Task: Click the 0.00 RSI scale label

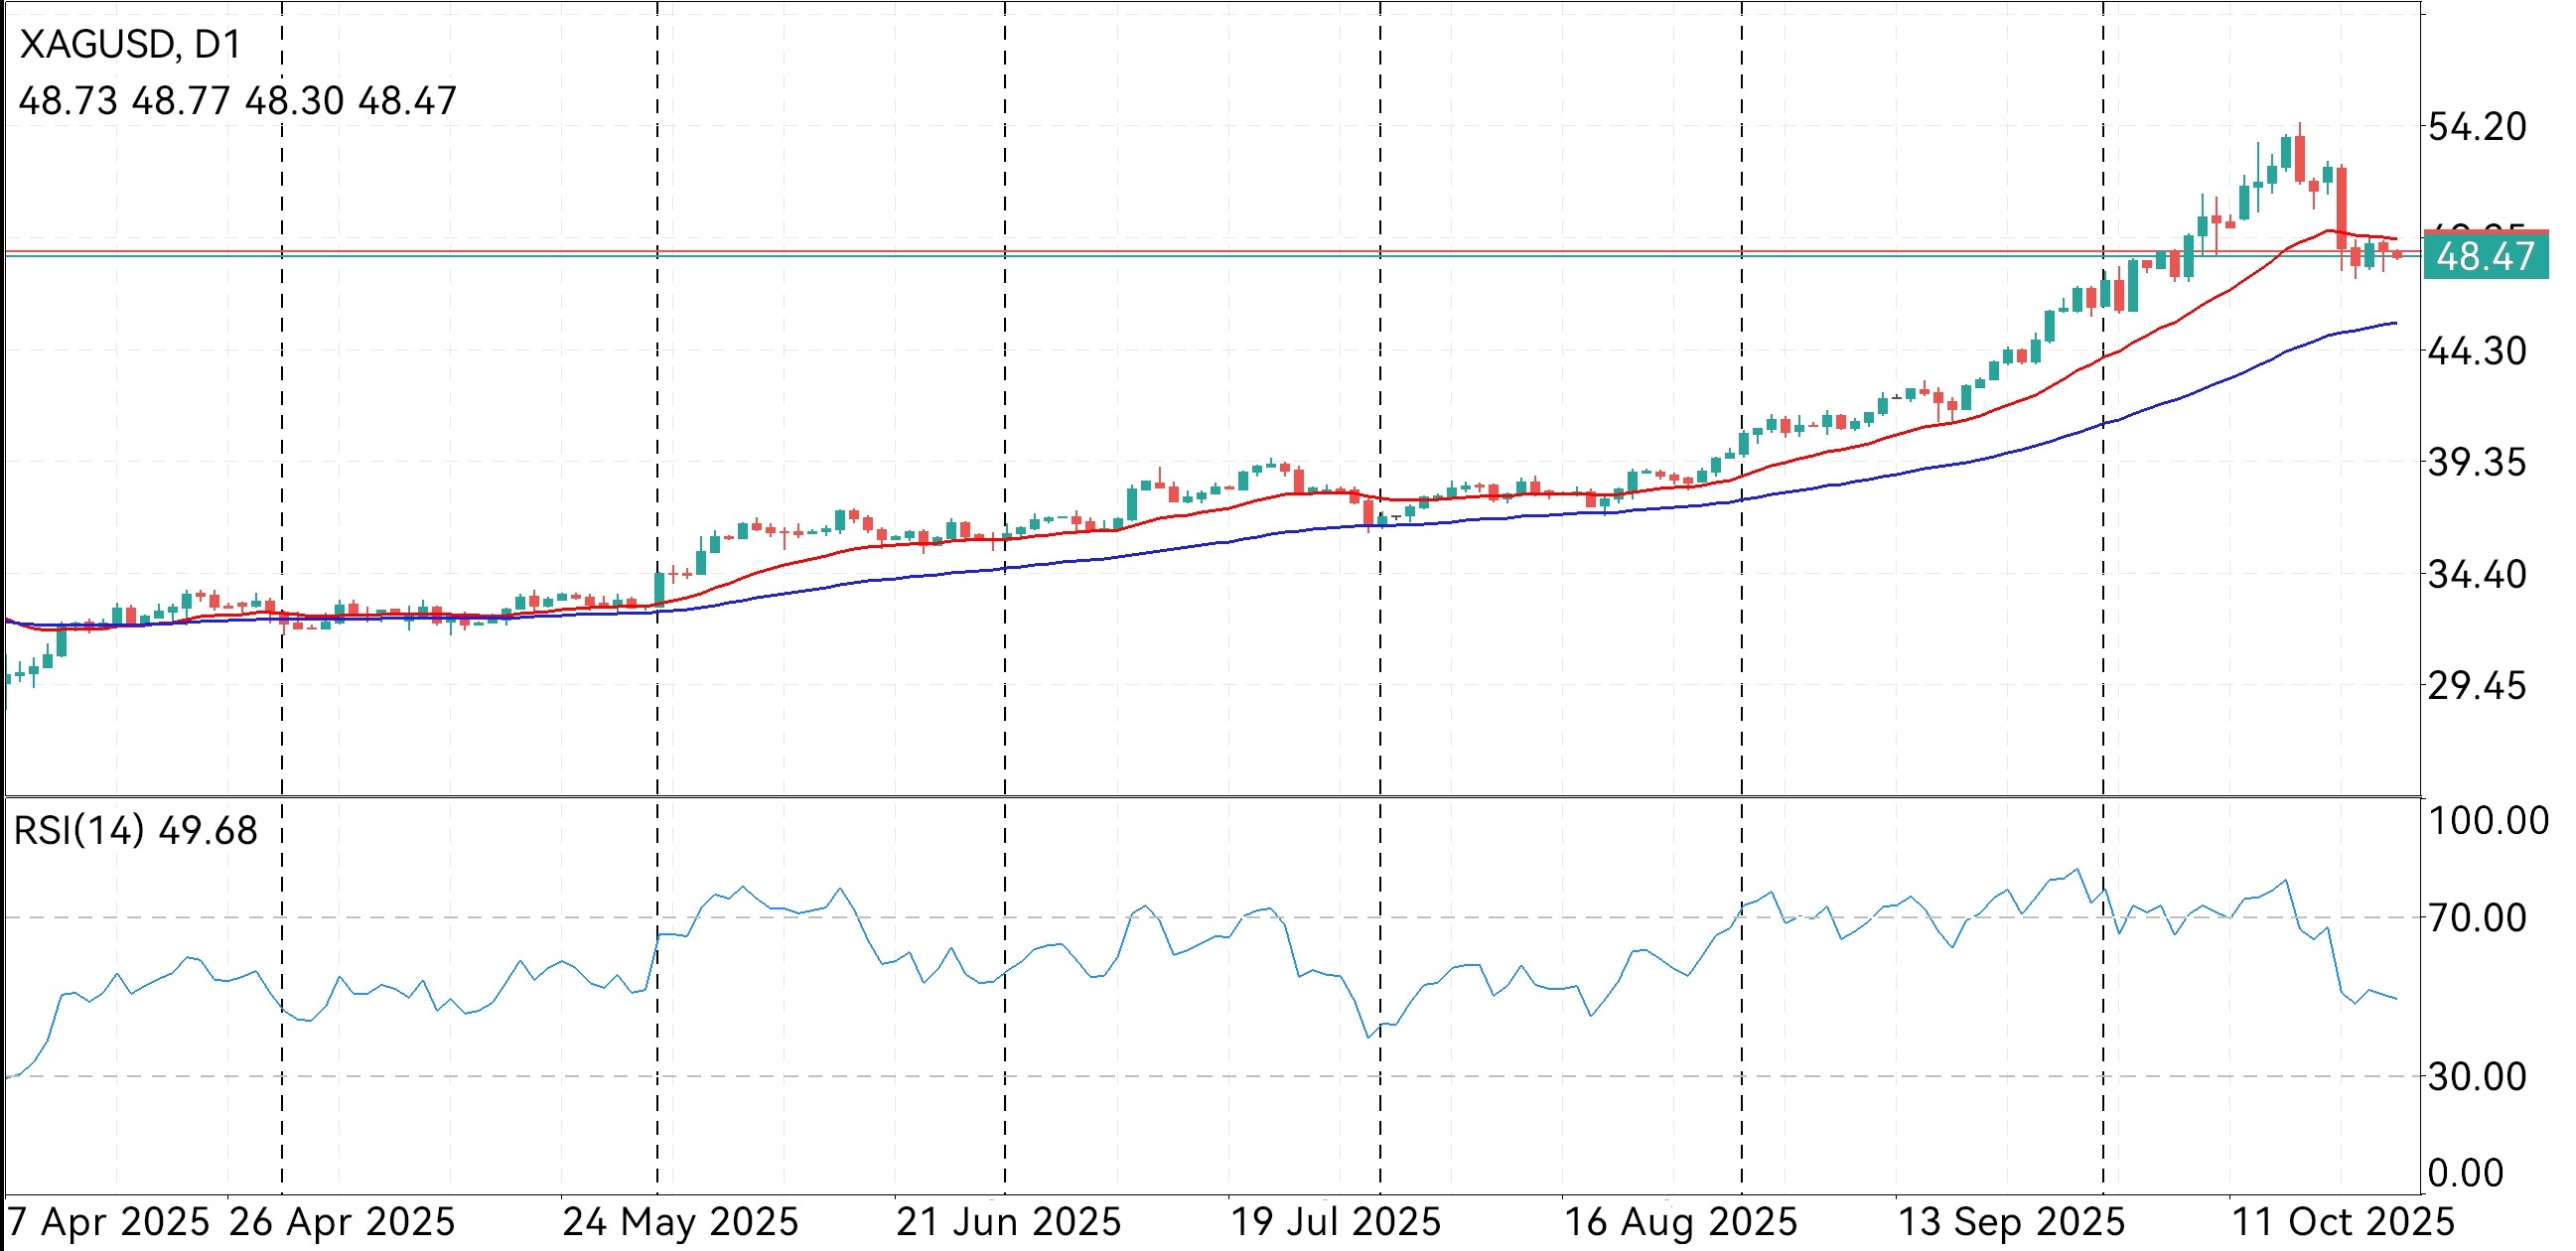Action: pyautogui.click(x=2465, y=1173)
